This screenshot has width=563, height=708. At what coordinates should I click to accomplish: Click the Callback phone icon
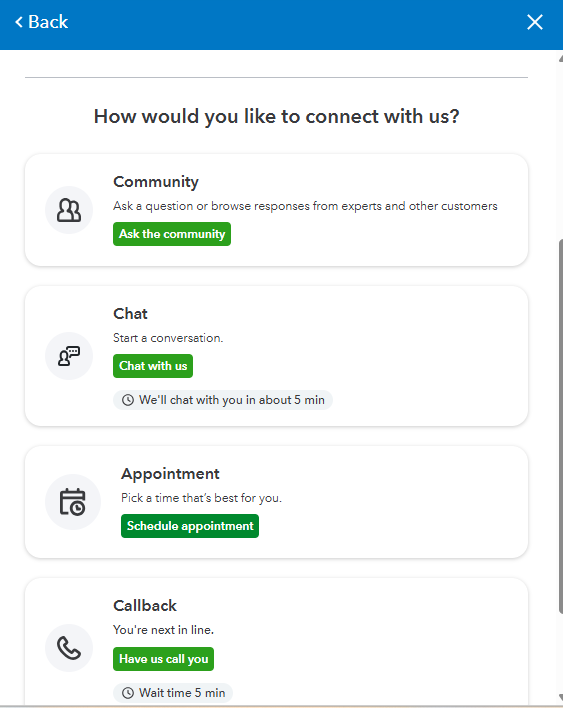[69, 648]
